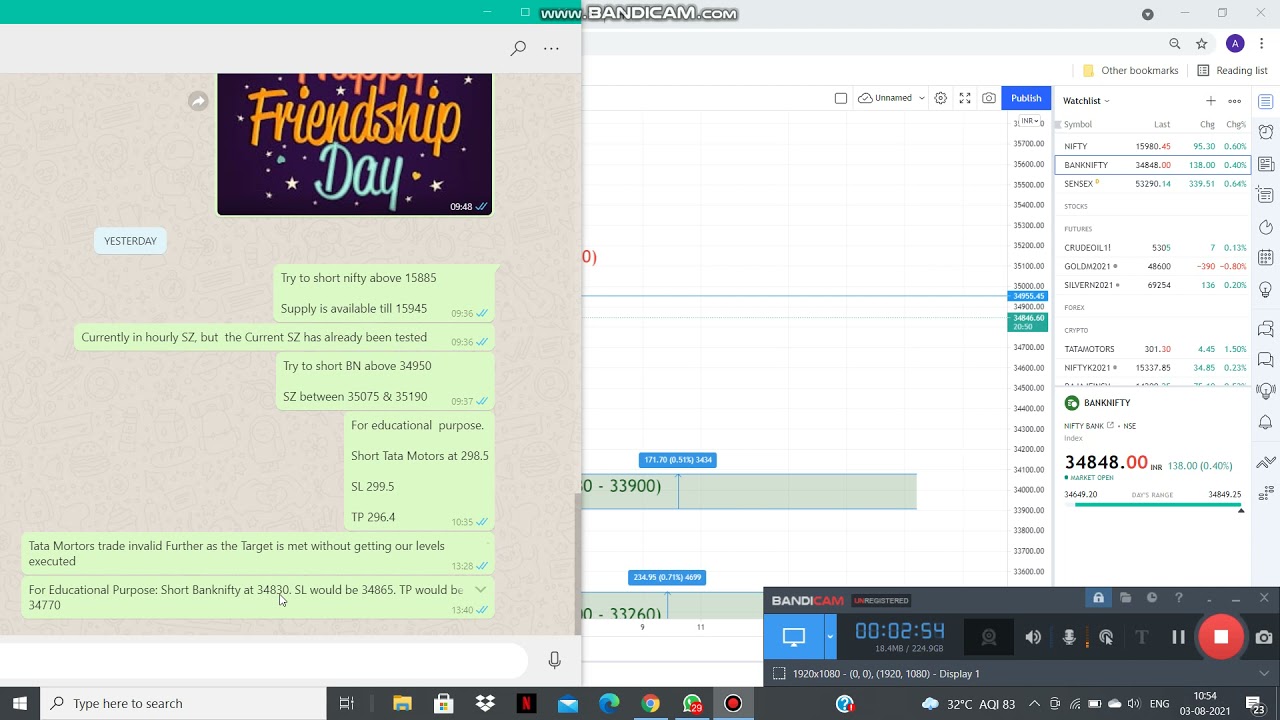Select SENSEX in the Watchlist

coord(1152,184)
